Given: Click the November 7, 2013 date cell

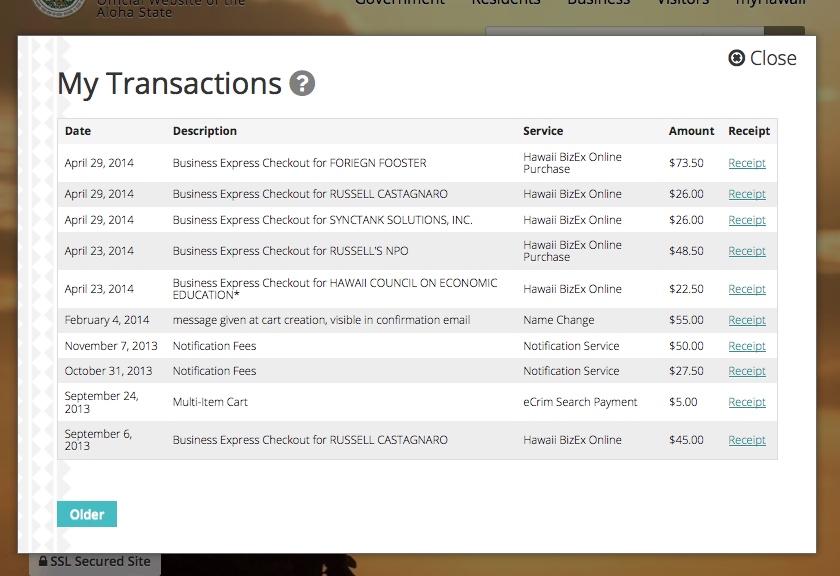Looking at the screenshot, I should point(111,346).
